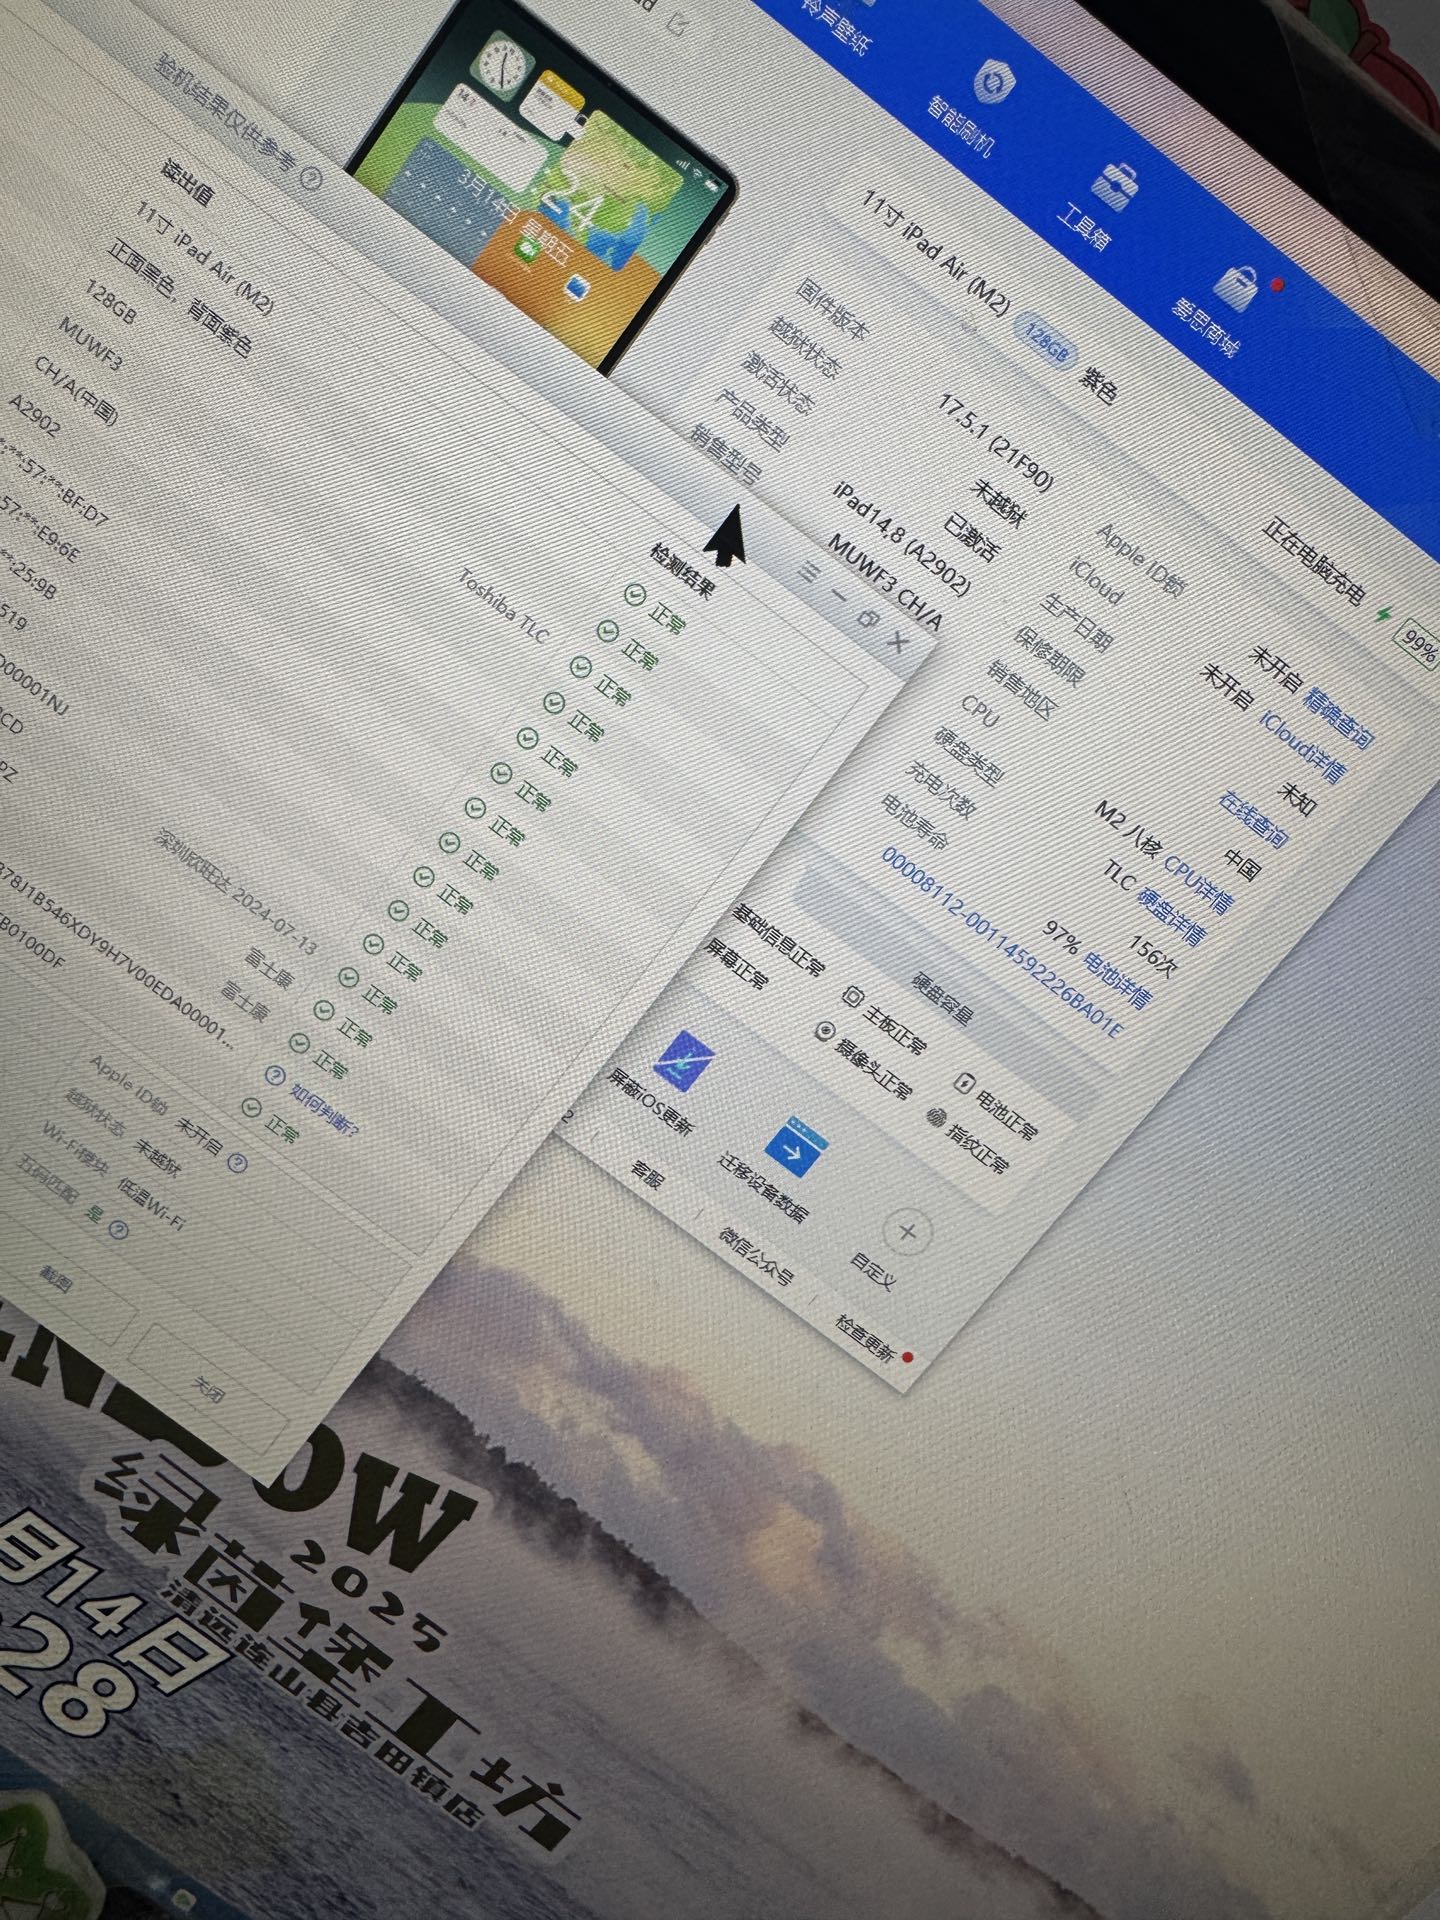Add a shortcut with the 自定义 plus button
Screen dimensions: 1440x1920
pos(906,1232)
